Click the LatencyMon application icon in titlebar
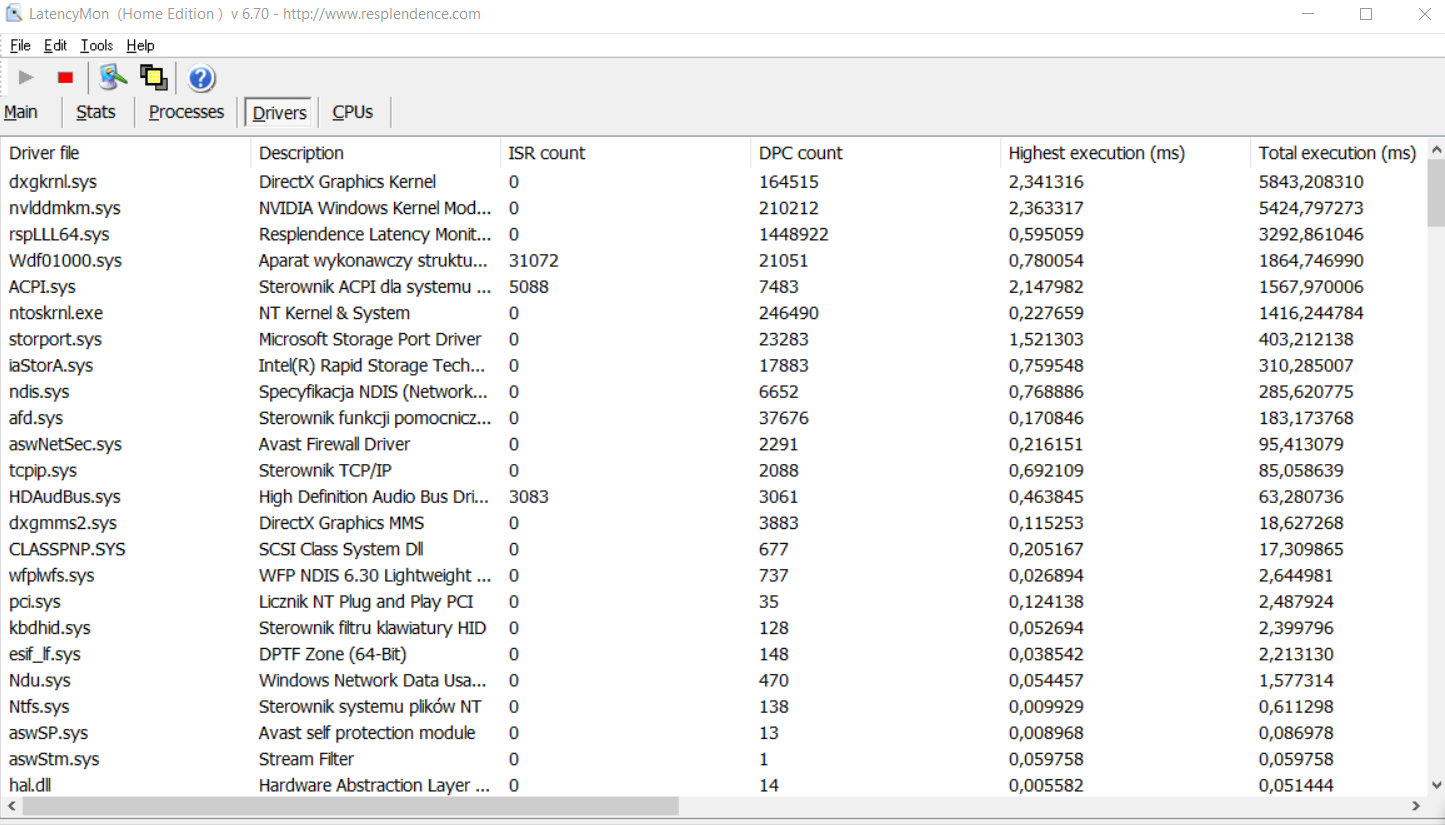 12,13
